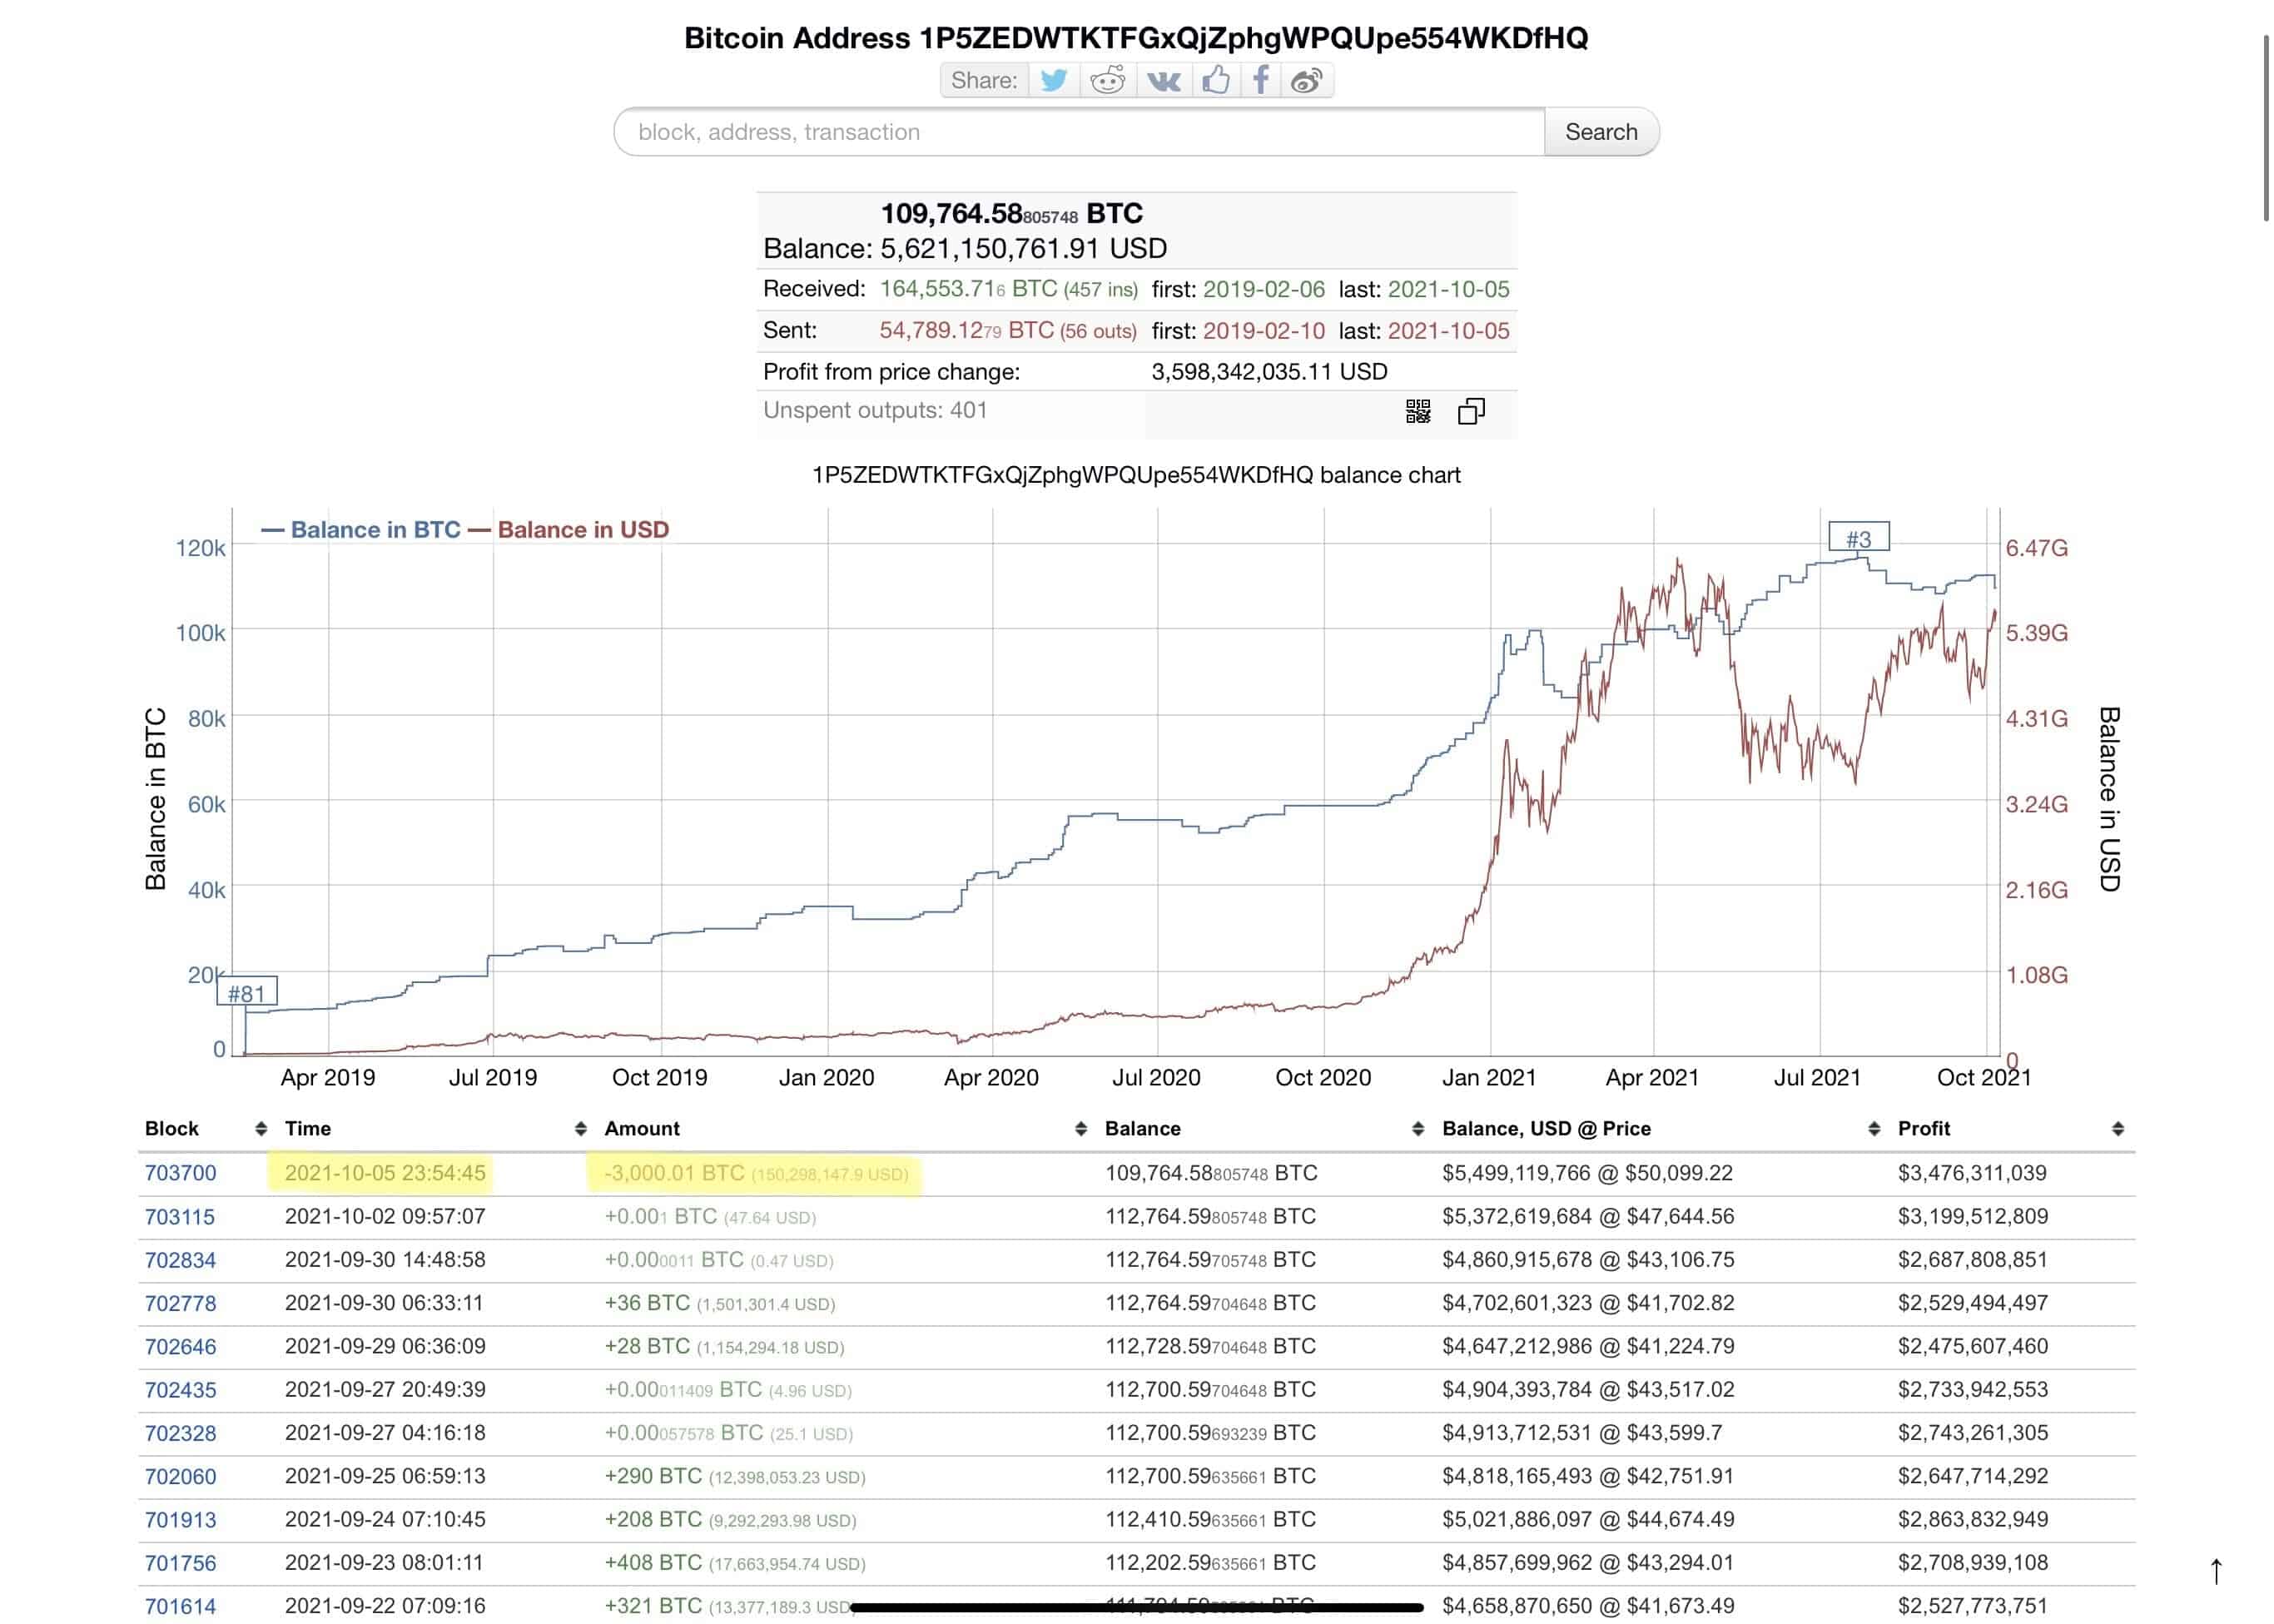The width and height of the screenshot is (2274, 1624).
Task: Toggle the Balance in USD chart series
Action: [x=569, y=530]
